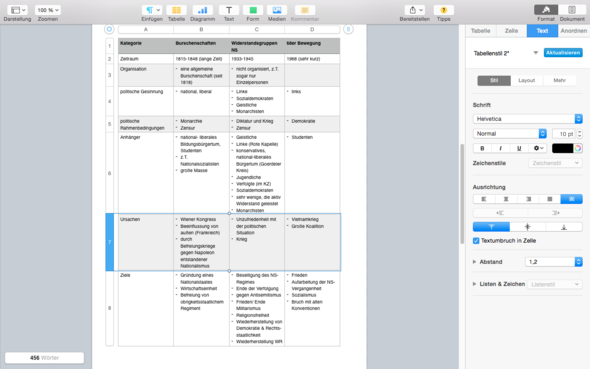Toggle Textumbruch in Zelle checkbox
590x369 pixels.
pos(476,241)
